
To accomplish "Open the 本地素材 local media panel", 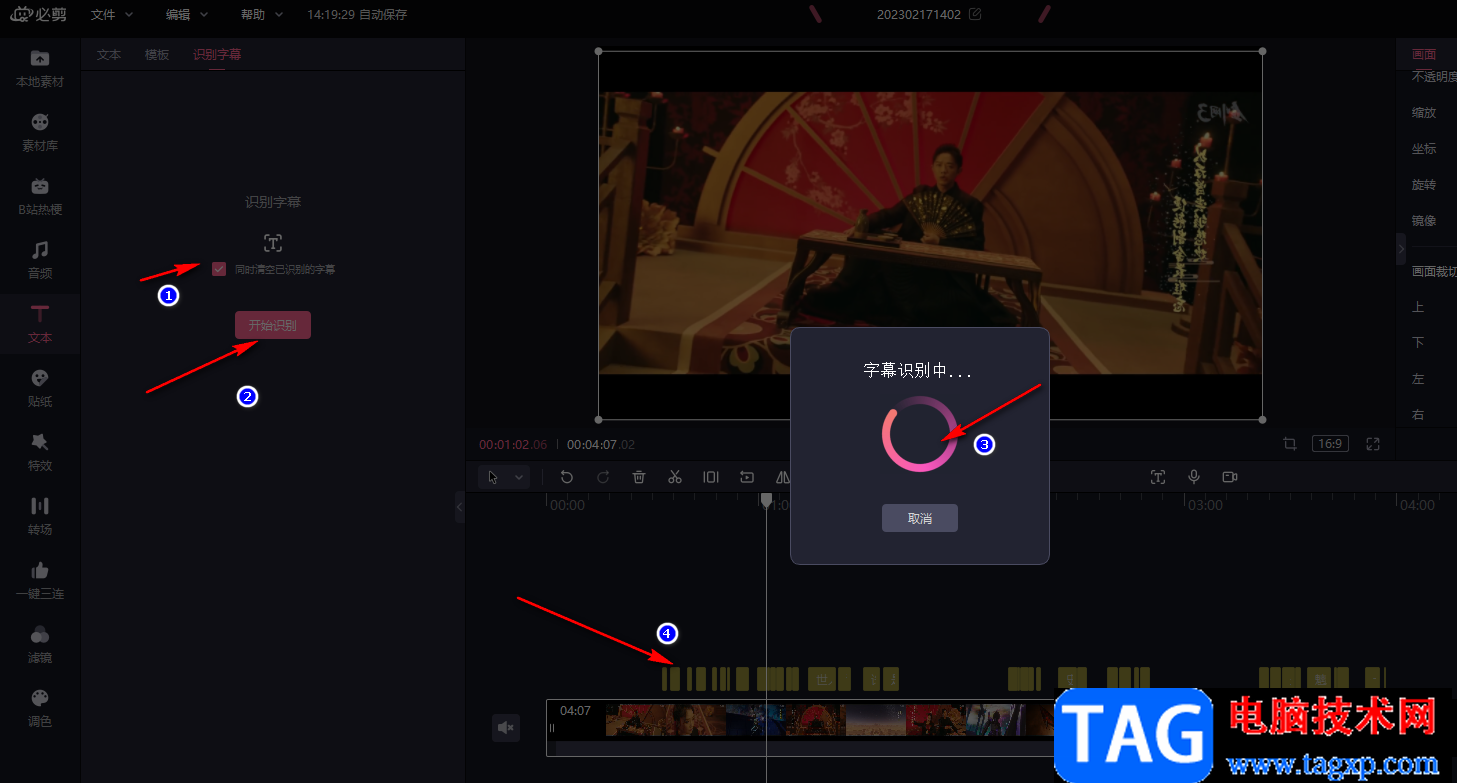I will [x=40, y=68].
